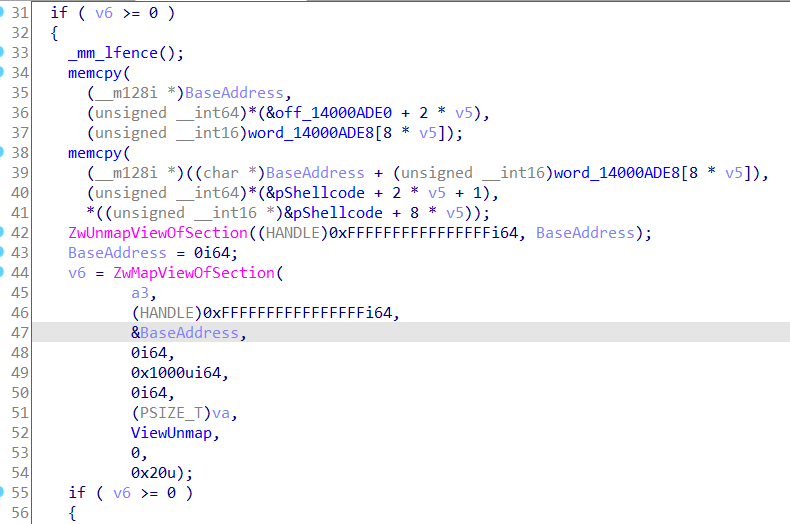This screenshot has width=790, height=524.
Task: Click the 'if' keyword on line 55
Action: [x=77, y=492]
